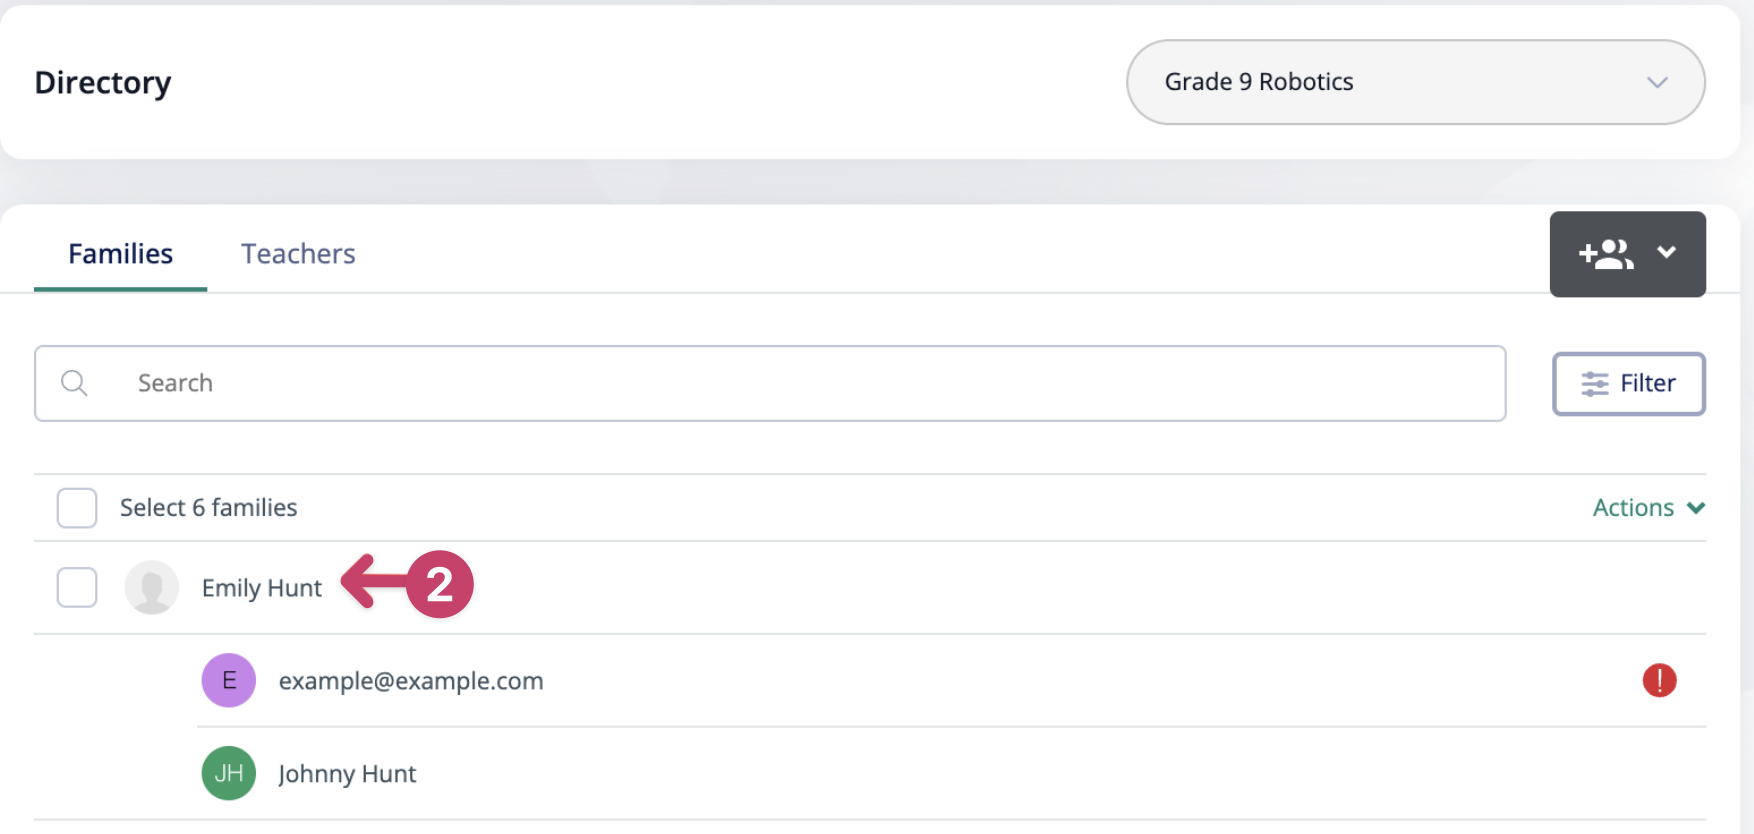This screenshot has width=1754, height=834.
Task: Open Emily Hunt family name
Action: (262, 588)
